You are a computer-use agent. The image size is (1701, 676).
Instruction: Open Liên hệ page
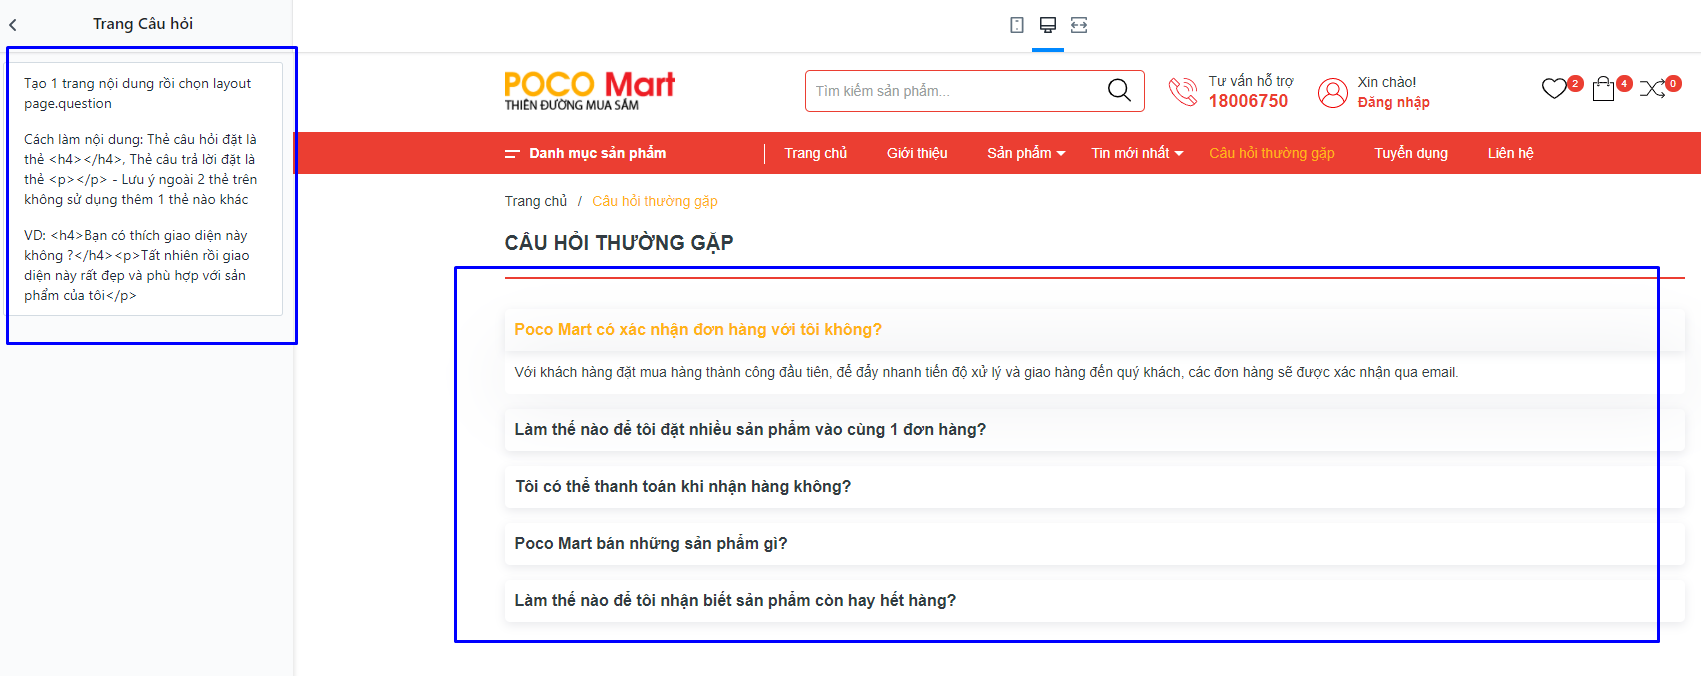[x=1510, y=153]
